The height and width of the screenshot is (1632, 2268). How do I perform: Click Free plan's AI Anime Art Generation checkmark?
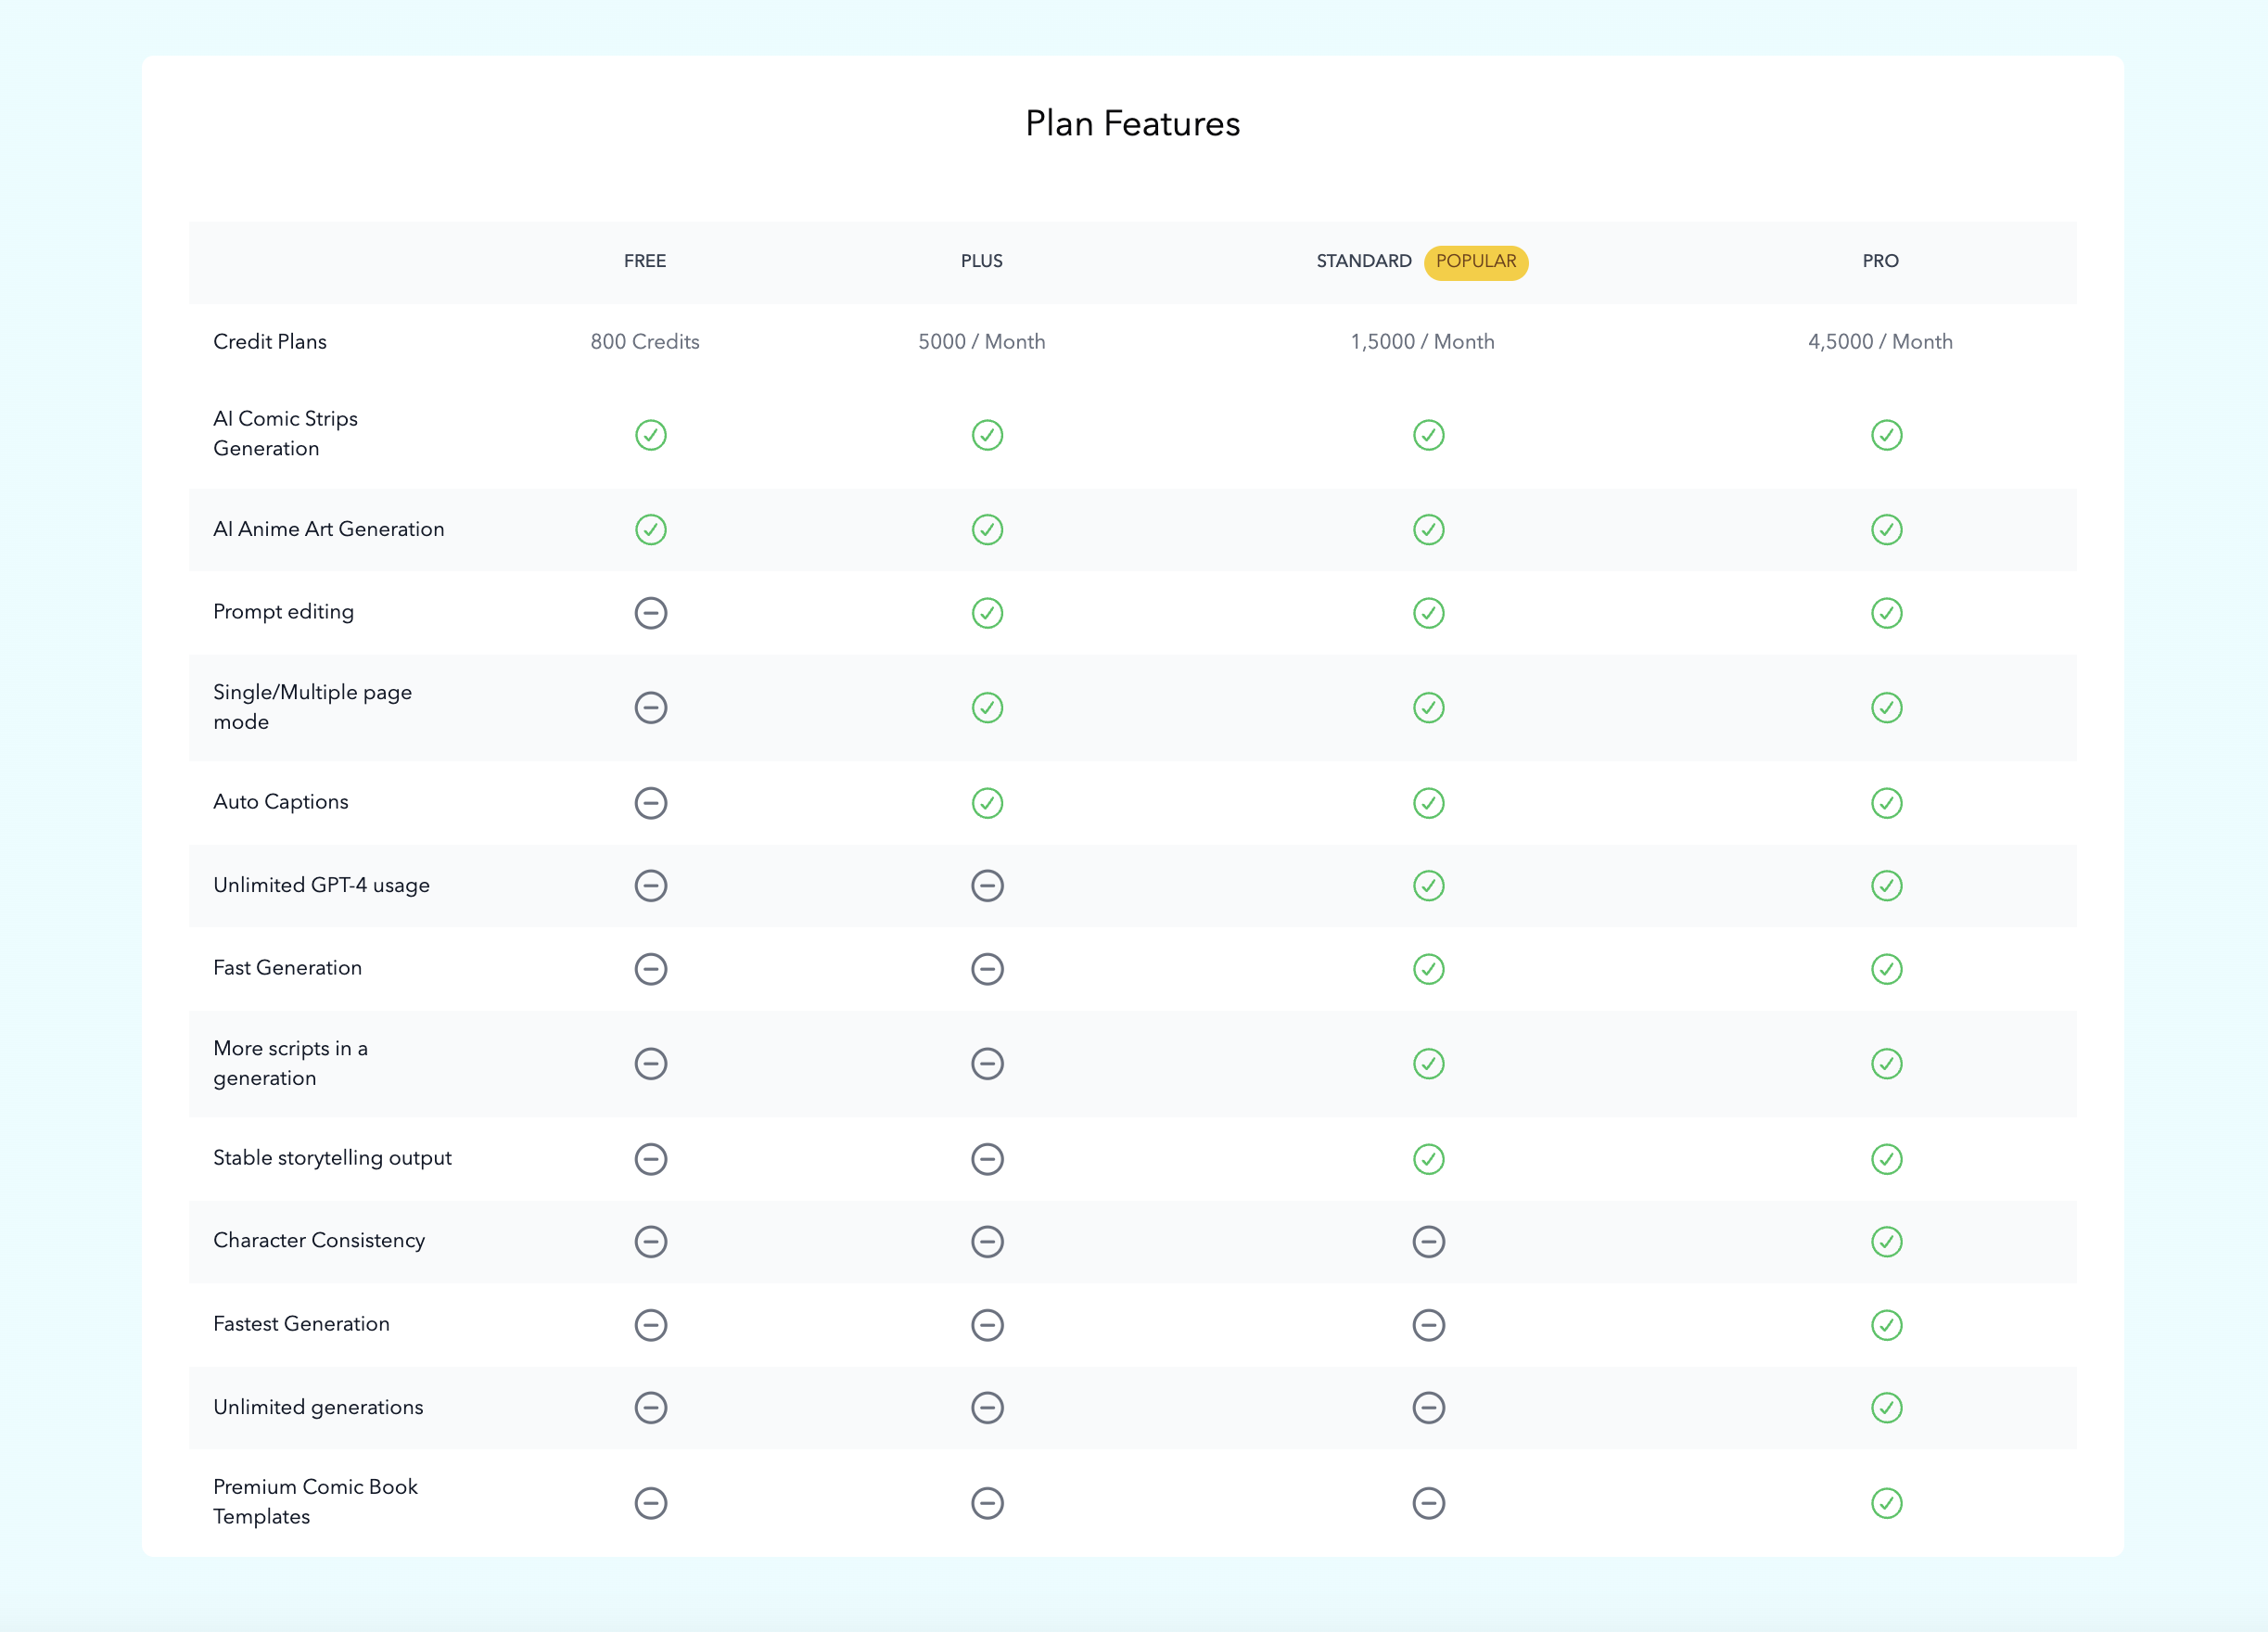[x=650, y=530]
